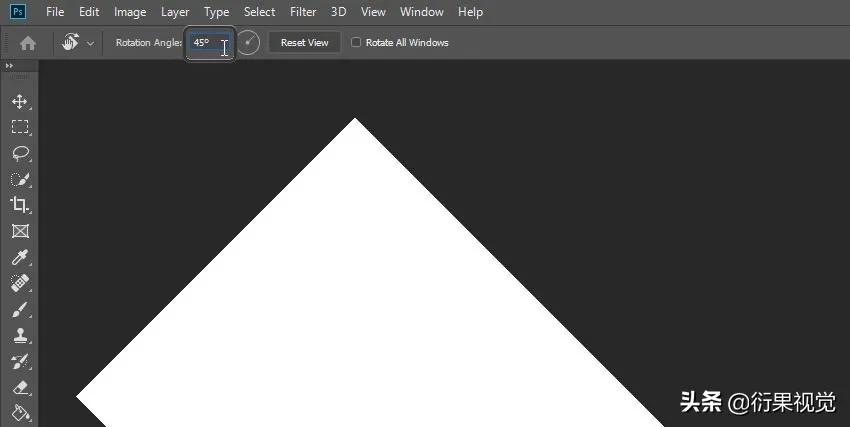Image resolution: width=850 pixels, height=427 pixels.
Task: Open the Rotate View tool preset dropdown
Action: coord(91,43)
